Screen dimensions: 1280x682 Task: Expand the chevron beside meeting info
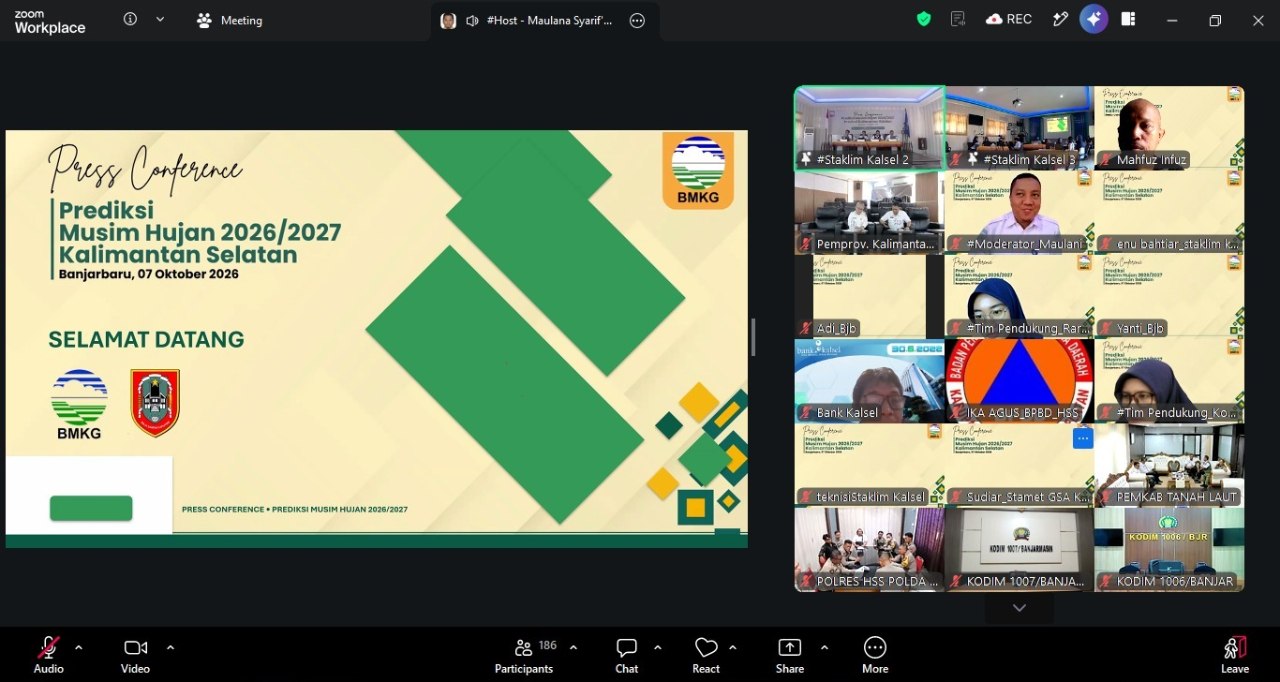pos(160,19)
